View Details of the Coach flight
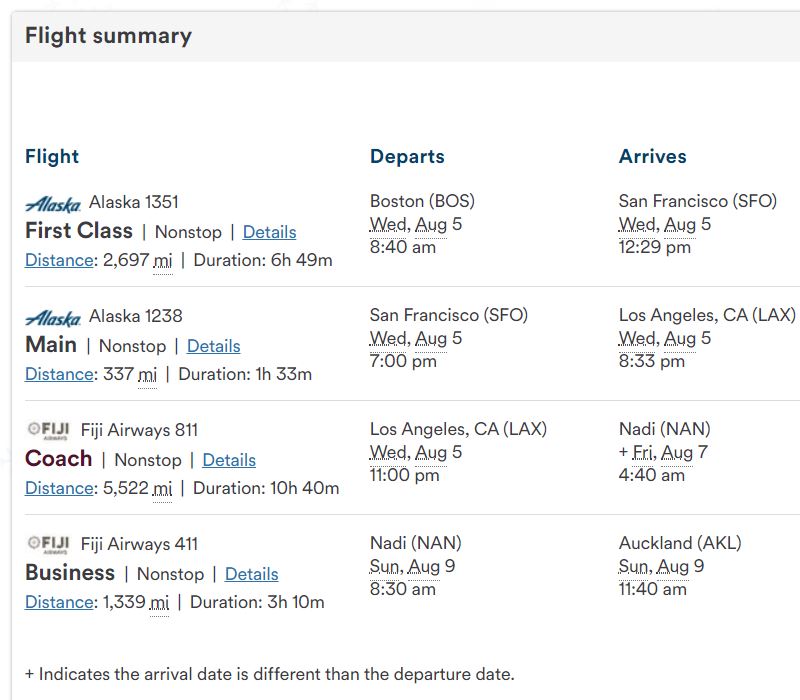Screen dimensions: 800x700 tap(229, 460)
